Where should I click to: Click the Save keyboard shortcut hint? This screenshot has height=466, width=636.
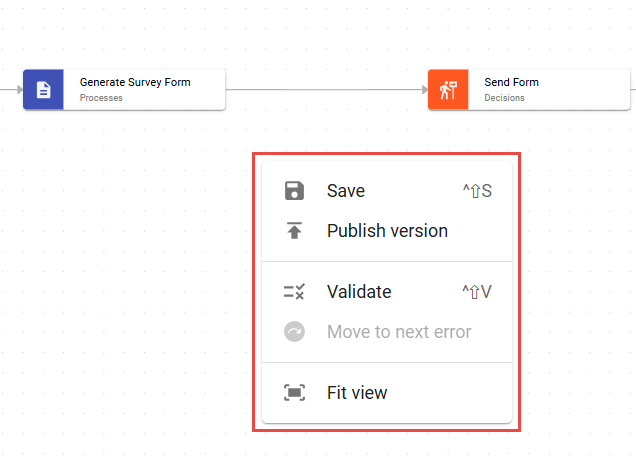point(477,191)
